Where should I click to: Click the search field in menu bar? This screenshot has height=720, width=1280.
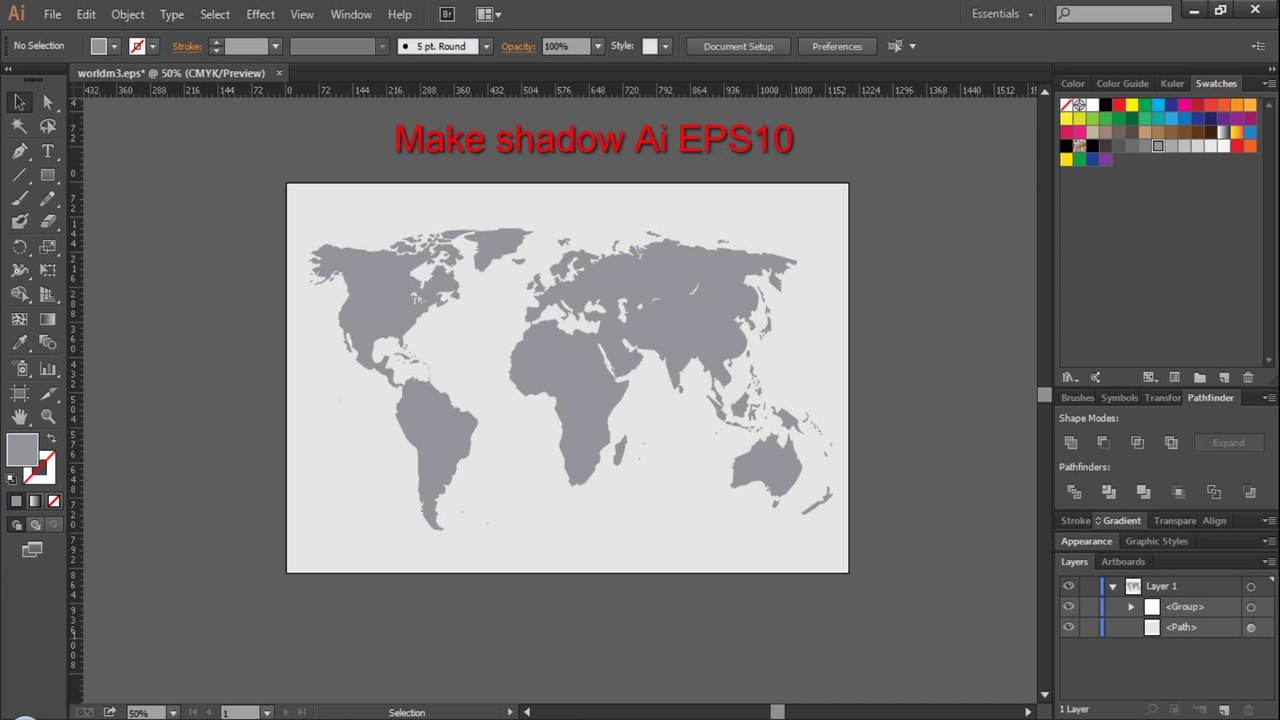click(x=1114, y=14)
